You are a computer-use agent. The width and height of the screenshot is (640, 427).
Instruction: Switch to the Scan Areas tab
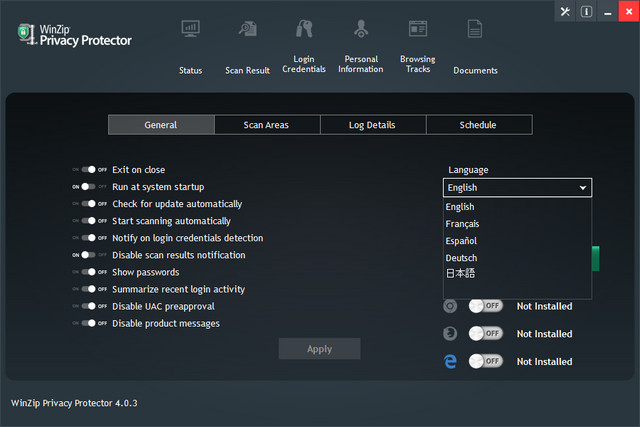(267, 125)
